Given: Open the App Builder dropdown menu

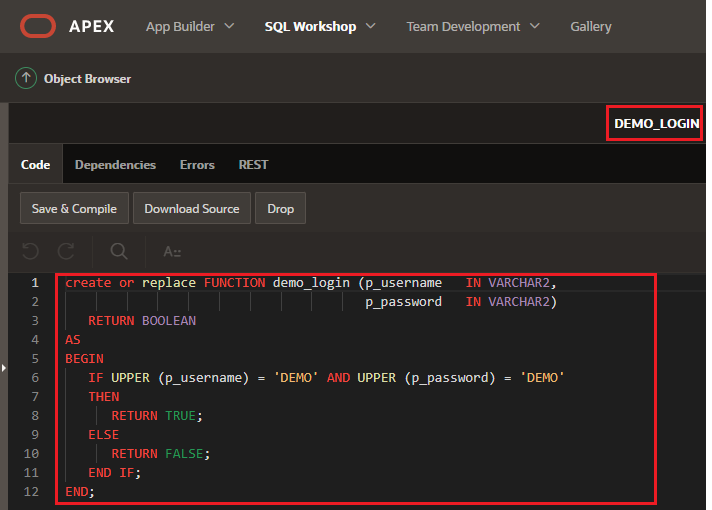Looking at the screenshot, I should [190, 26].
